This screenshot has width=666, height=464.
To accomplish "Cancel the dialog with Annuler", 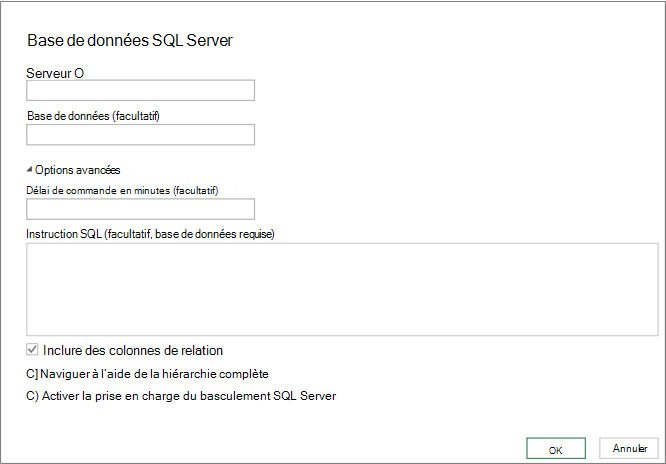I will pos(629,448).
